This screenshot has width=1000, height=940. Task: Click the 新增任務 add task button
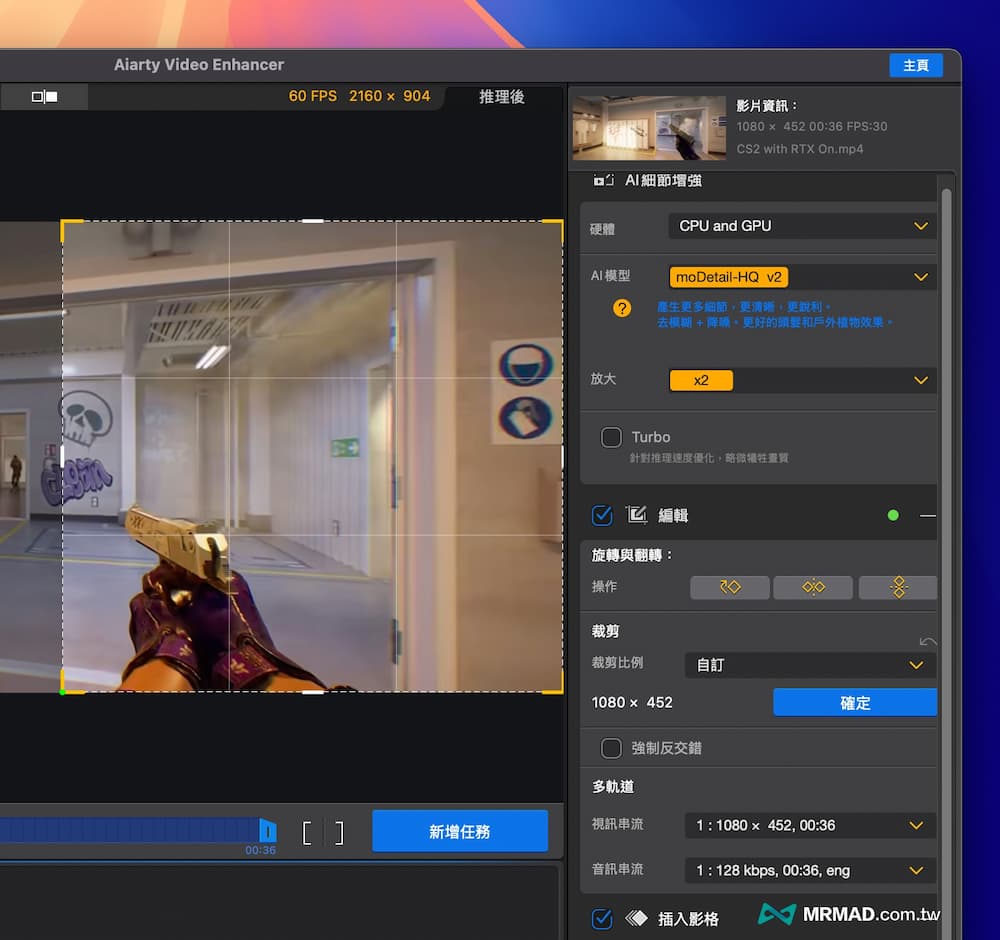coord(460,832)
